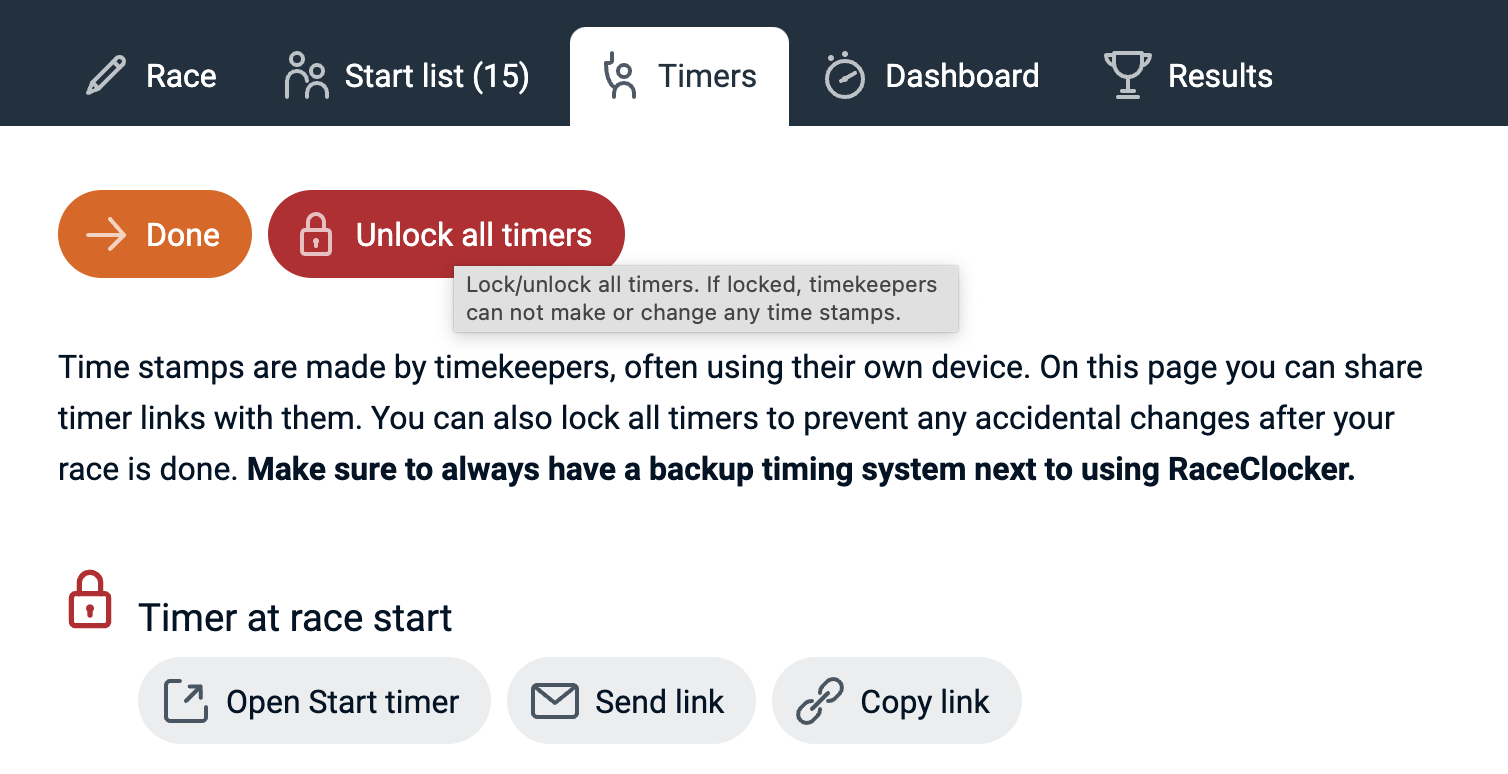Unlock all timers with the red button
This screenshot has height=774, width=1508.
pyautogui.click(x=446, y=235)
